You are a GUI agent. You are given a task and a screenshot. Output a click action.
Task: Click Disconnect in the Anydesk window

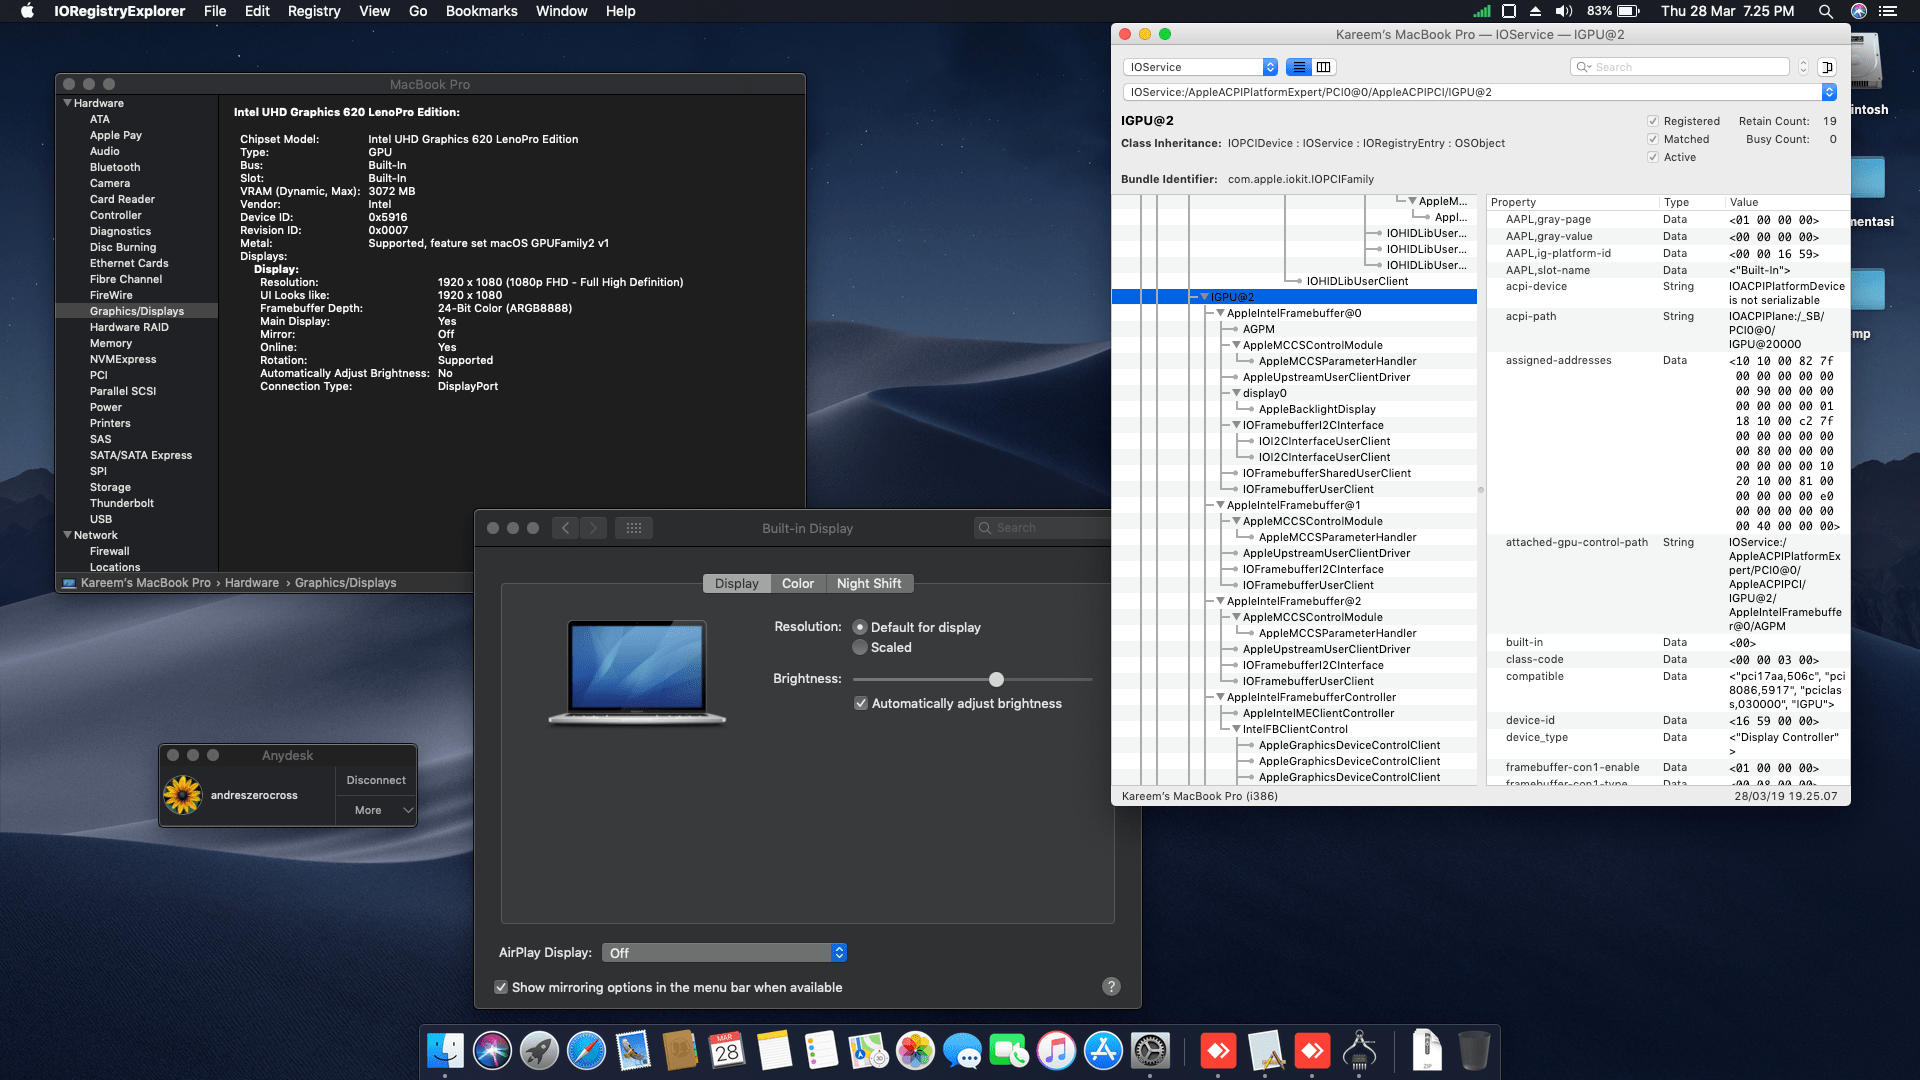click(375, 780)
